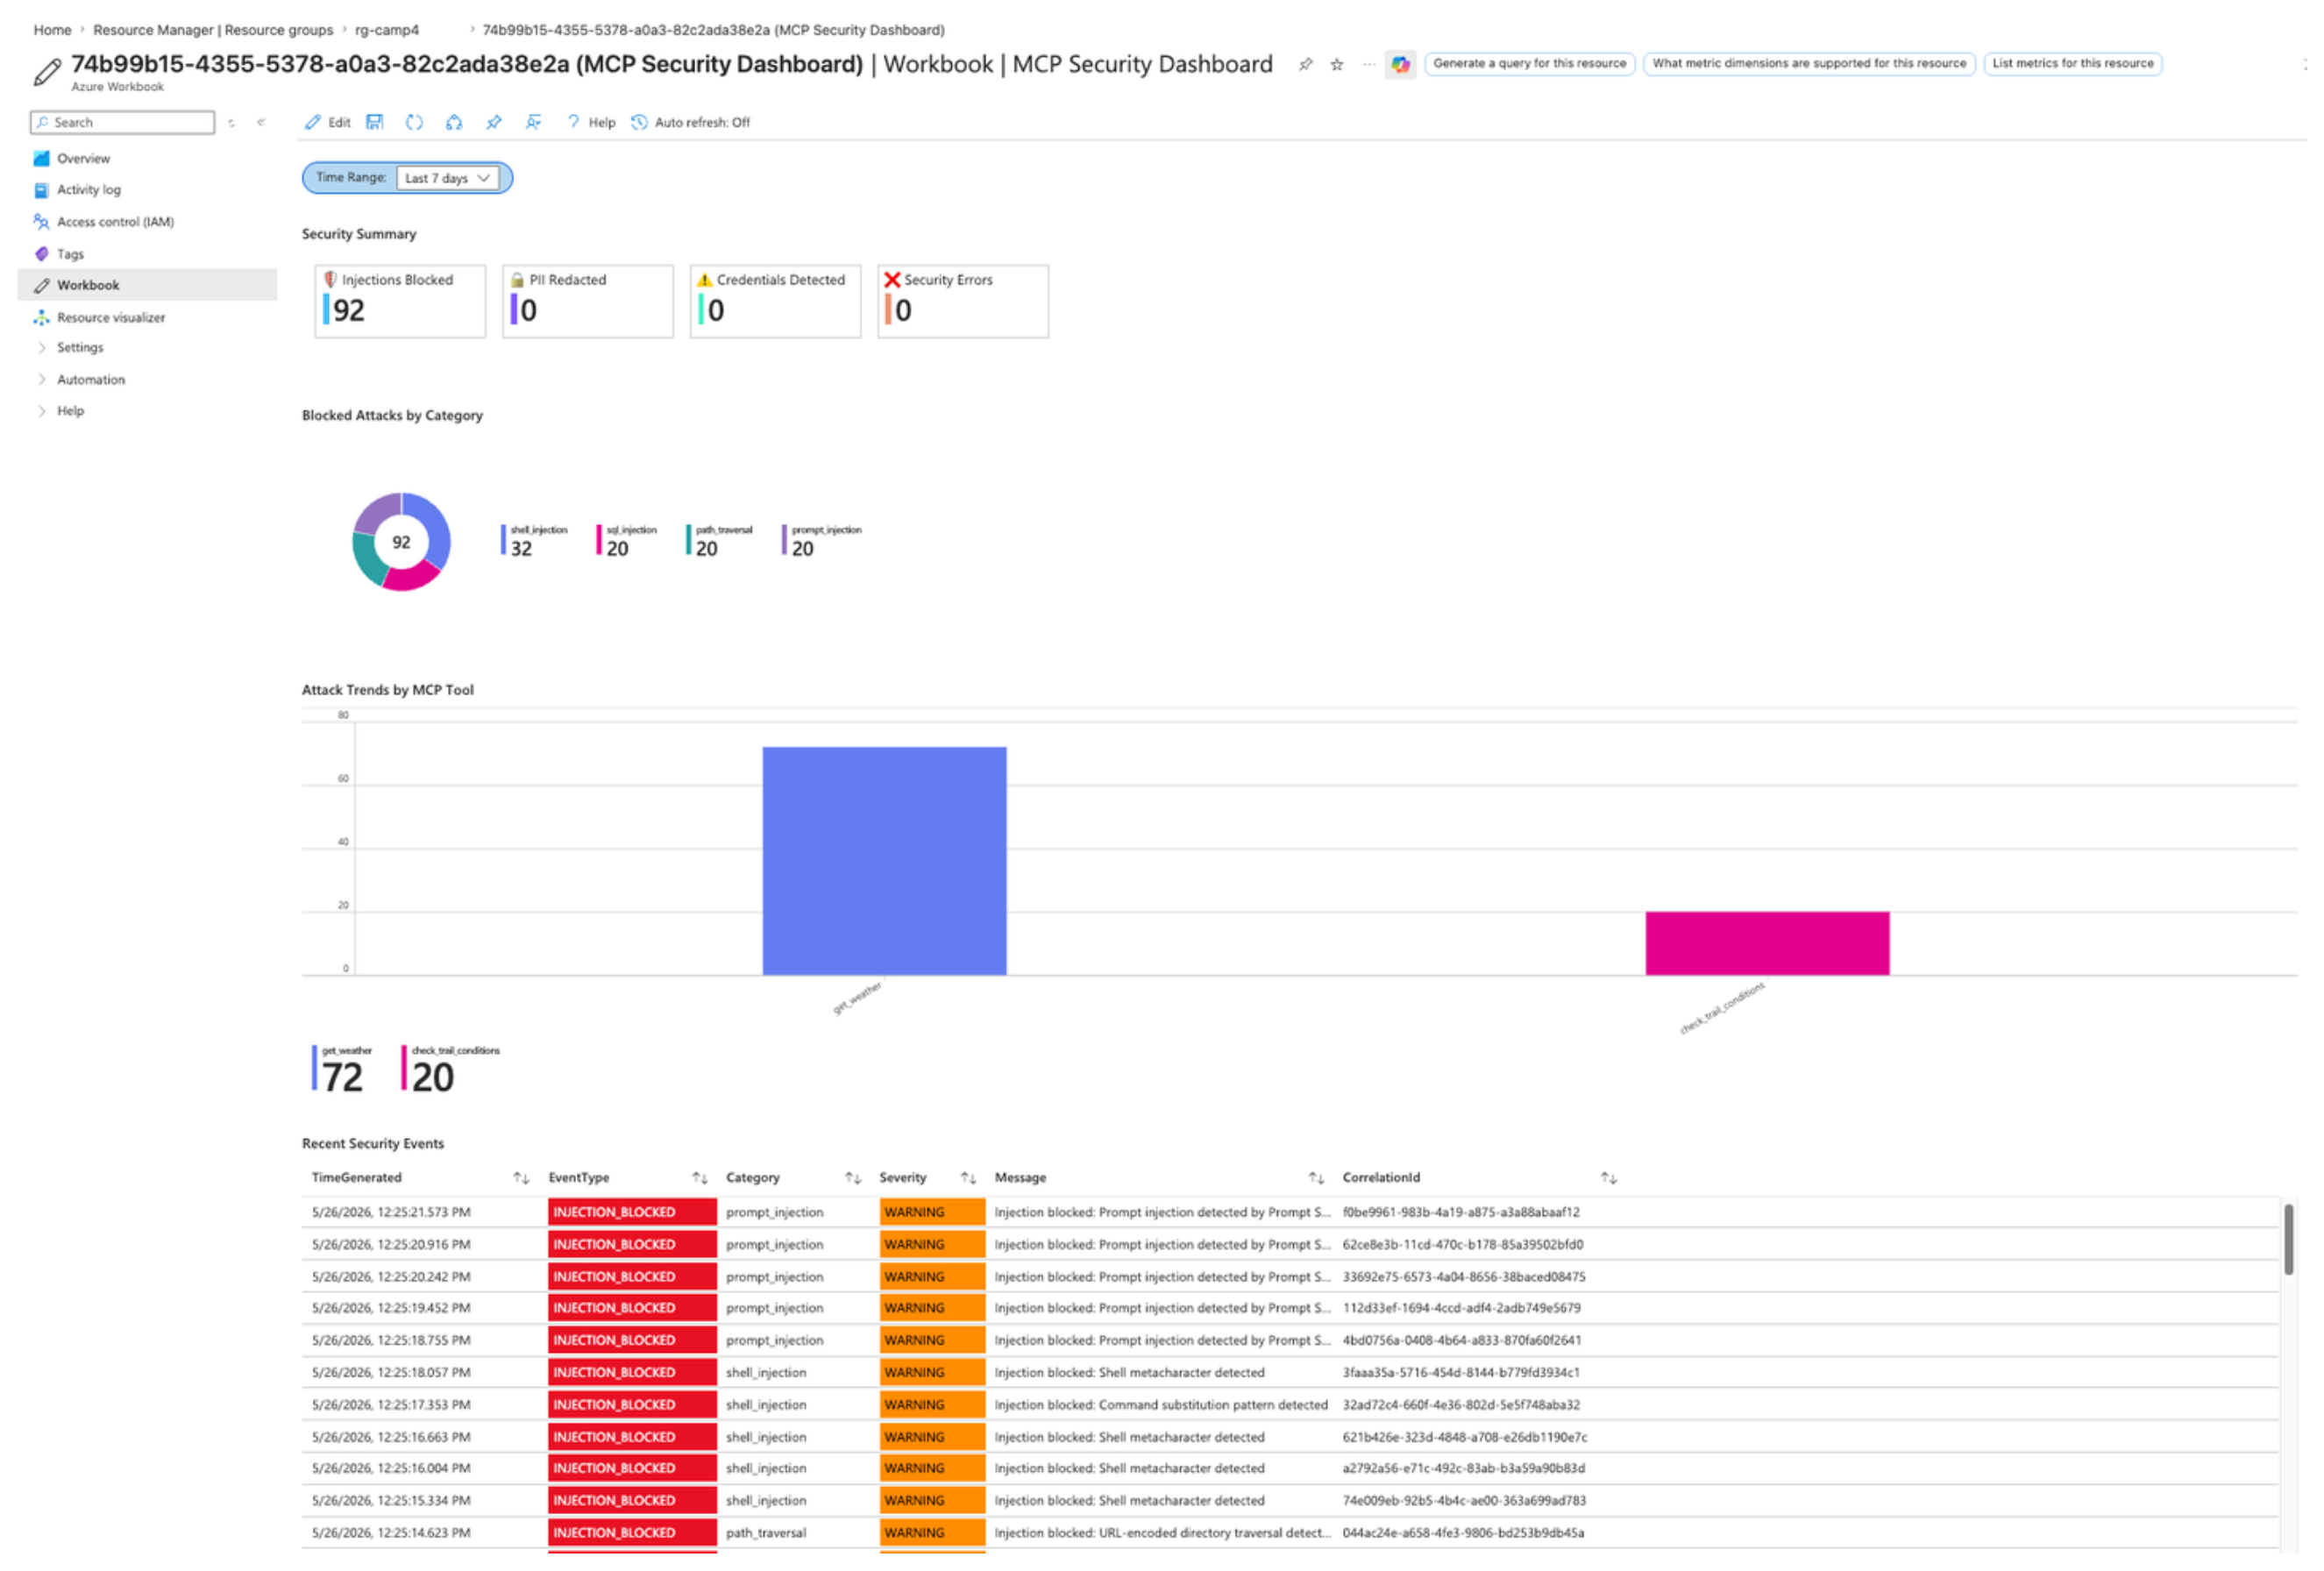The height and width of the screenshot is (1571, 2324).
Task: Open rg-camp4 breadcrumb link
Action: point(387,30)
